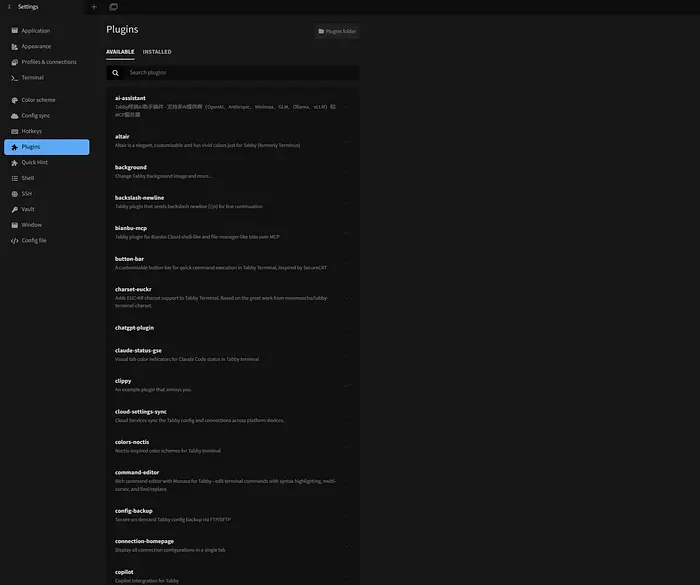This screenshot has height=585, width=700.
Task: Select the ai-assistant plugin name
Action: (x=130, y=98)
